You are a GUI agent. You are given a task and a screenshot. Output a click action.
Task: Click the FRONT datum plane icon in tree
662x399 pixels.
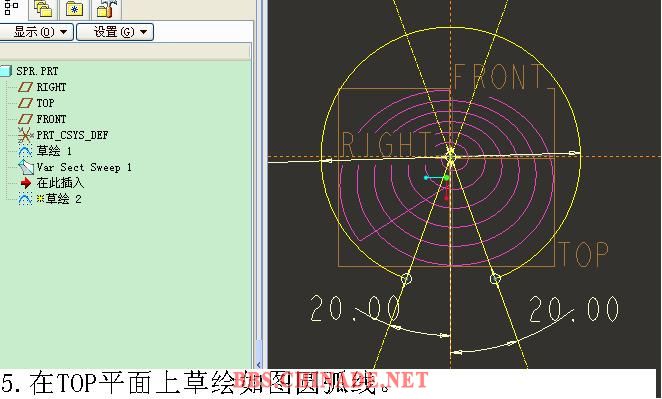(x=25, y=119)
